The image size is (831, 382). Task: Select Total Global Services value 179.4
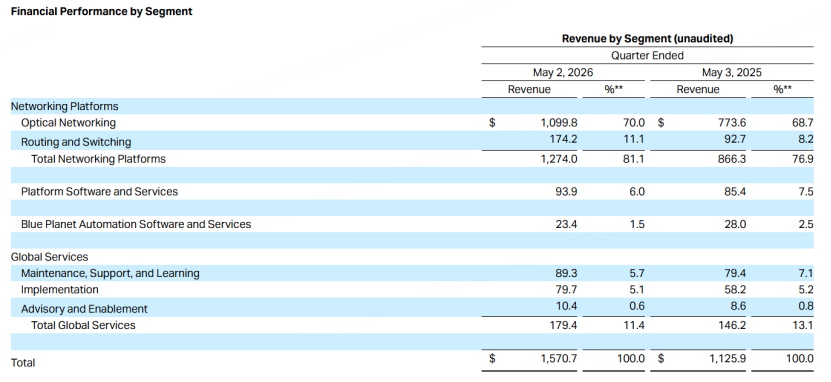coord(563,325)
